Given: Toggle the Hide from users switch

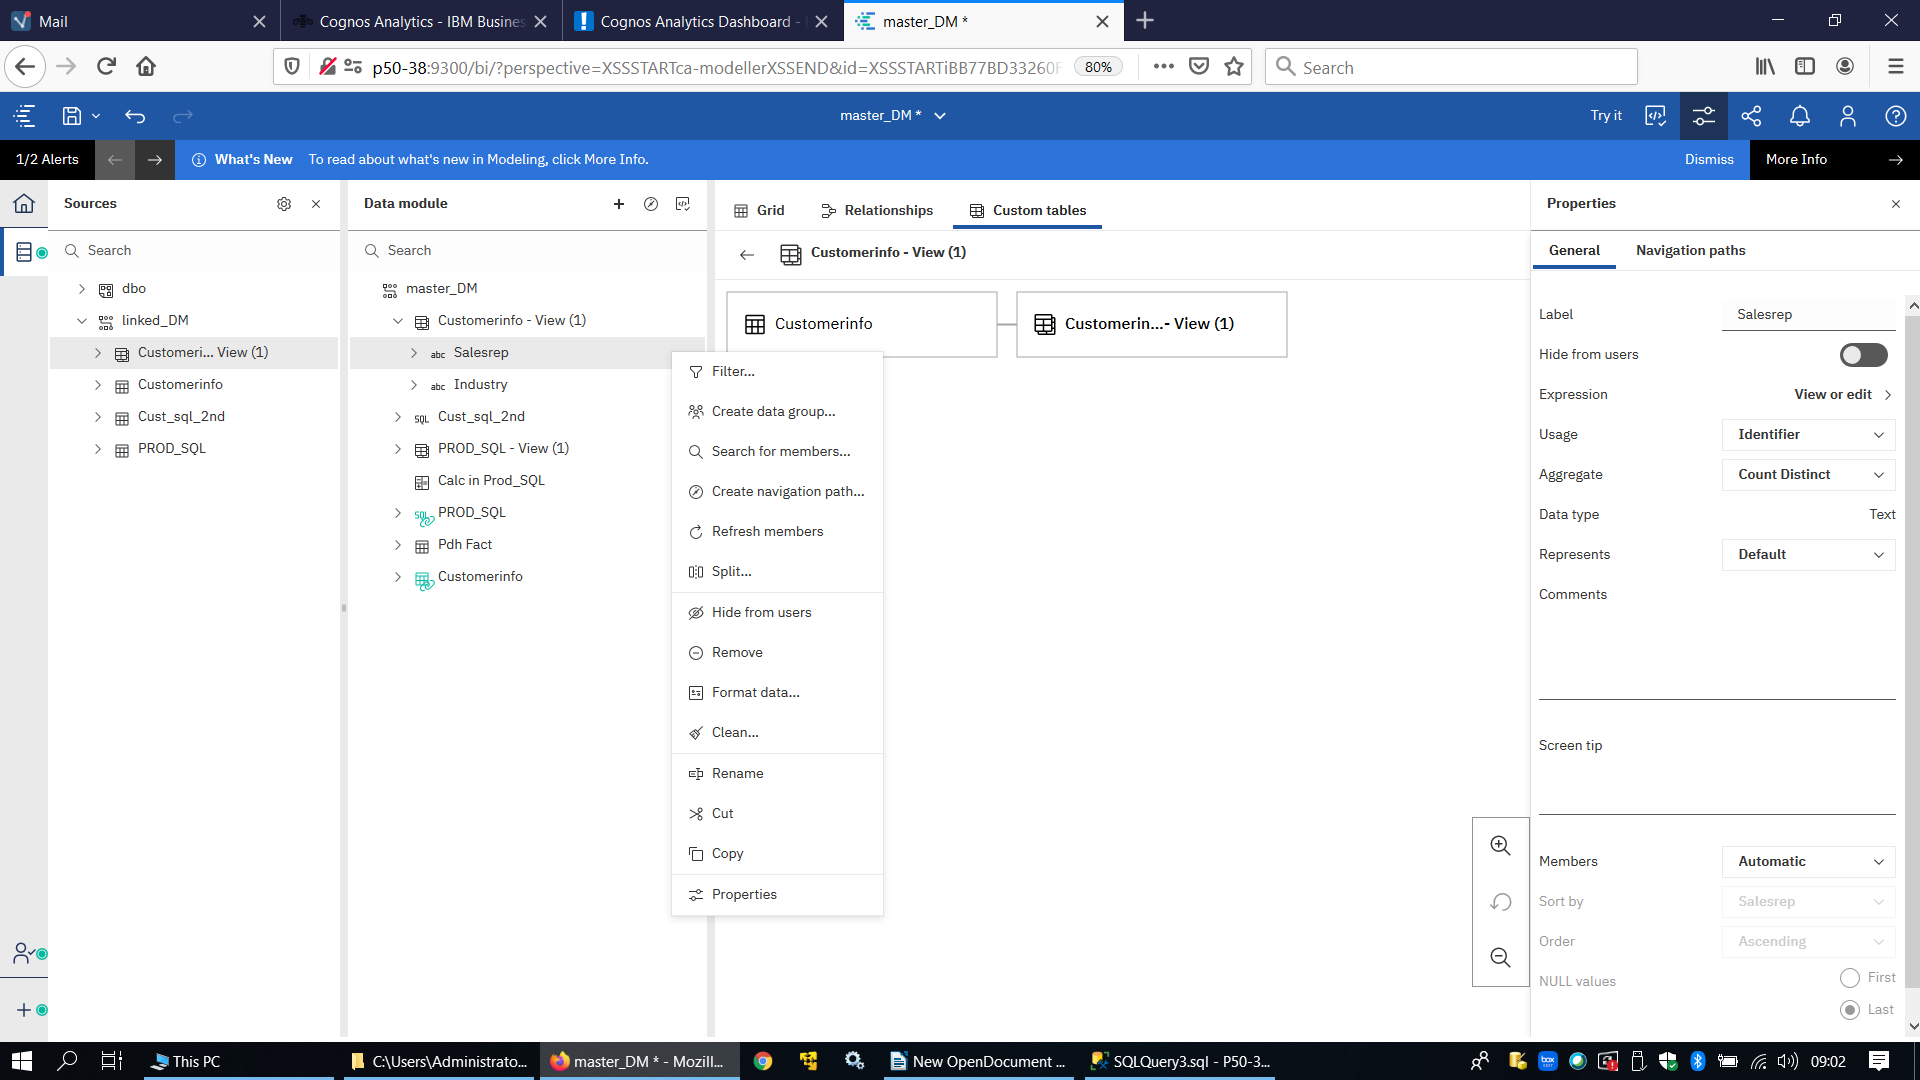Looking at the screenshot, I should tap(1863, 355).
